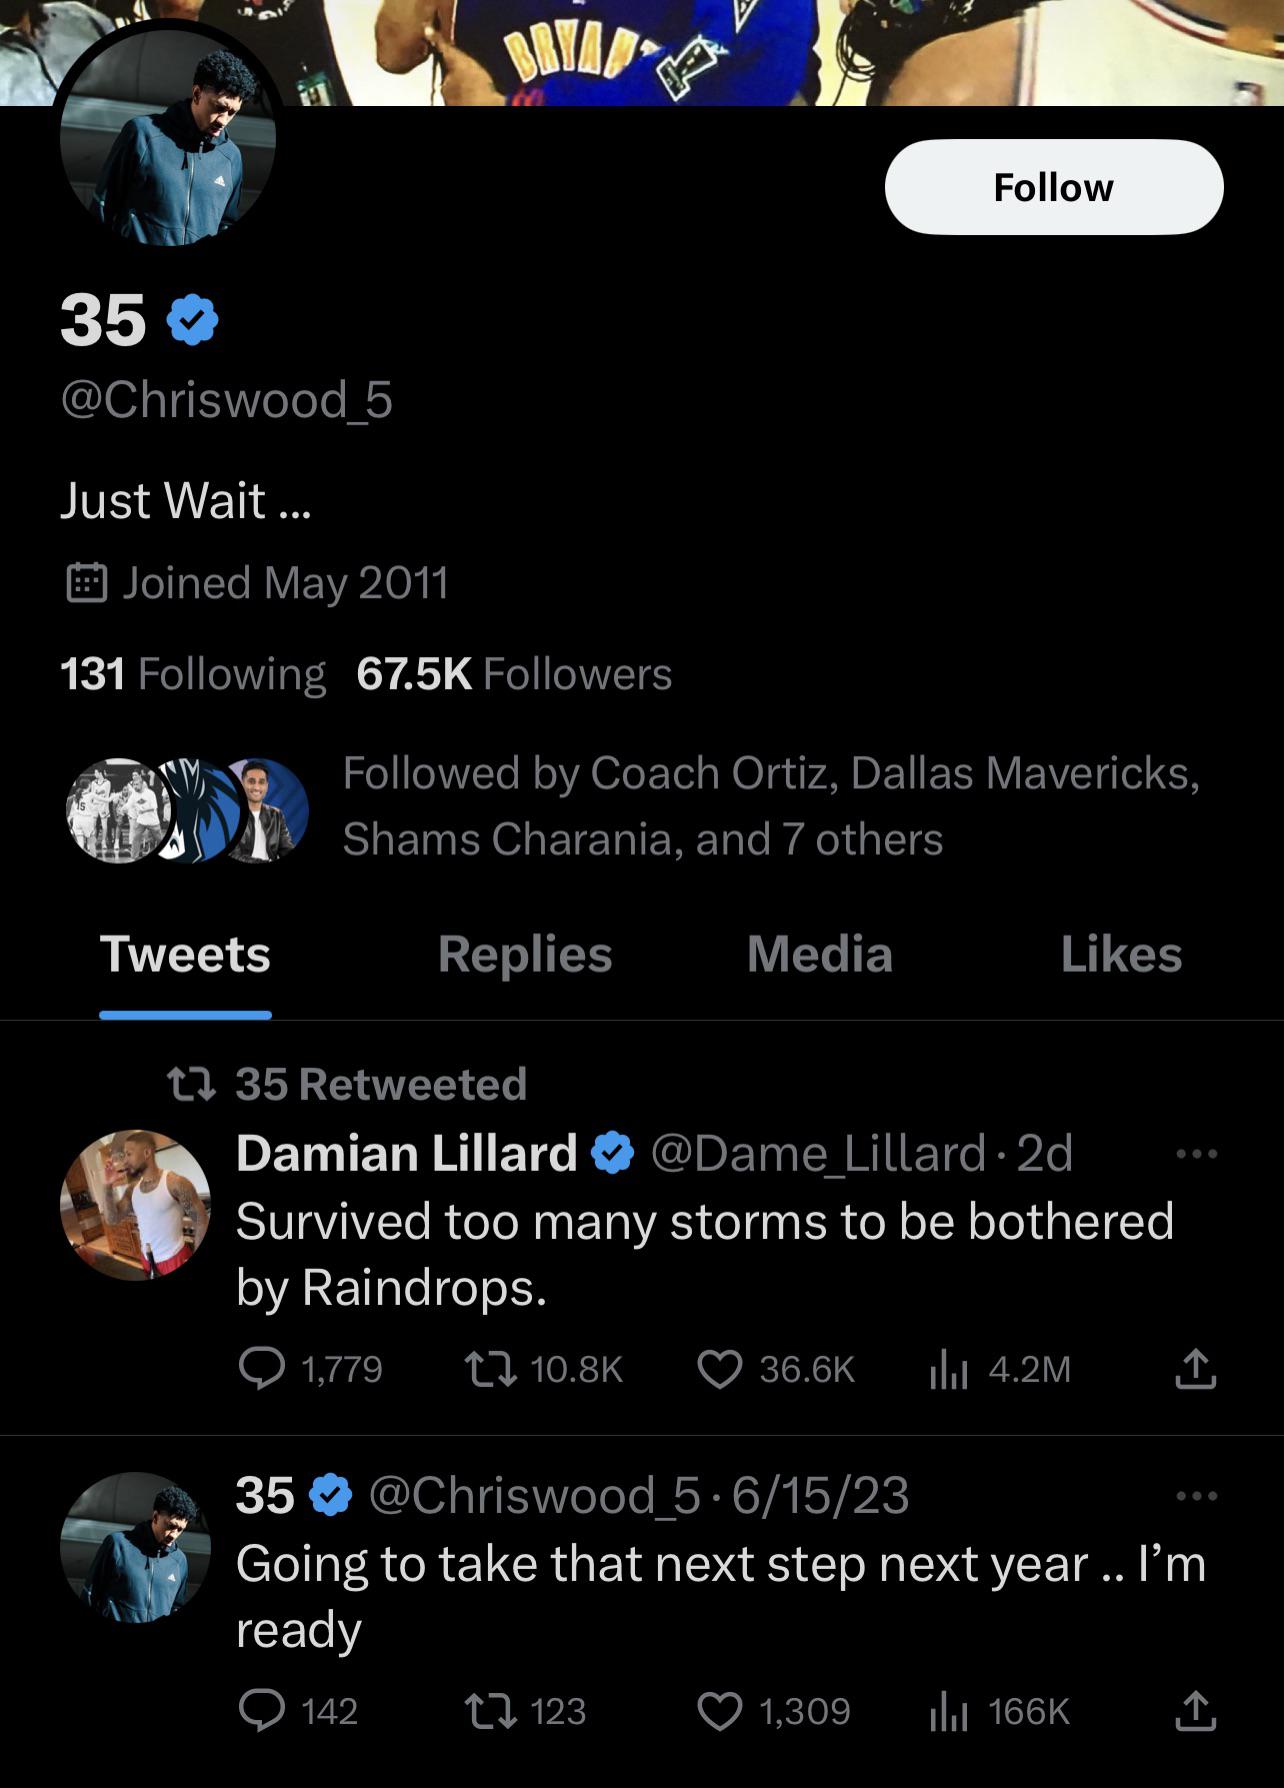Open Damian Lillard's profile avatar
This screenshot has width=1284, height=1788.
coord(136,1205)
